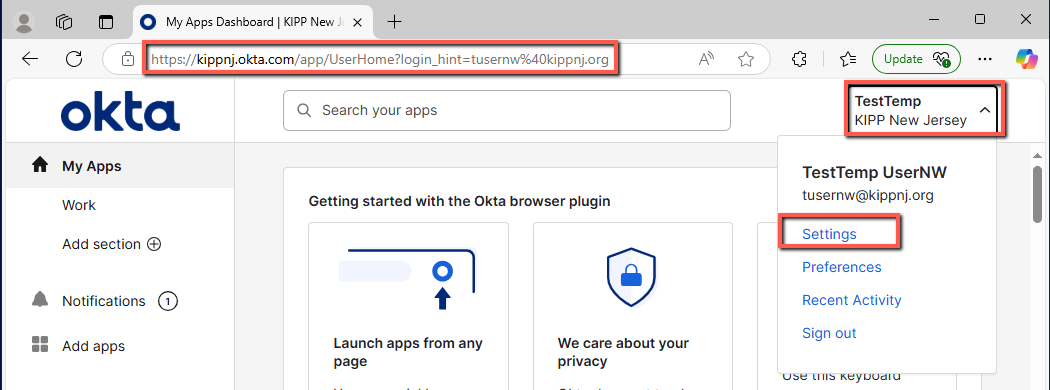Click the notifications count badge 1
The image size is (1050, 390).
167,302
